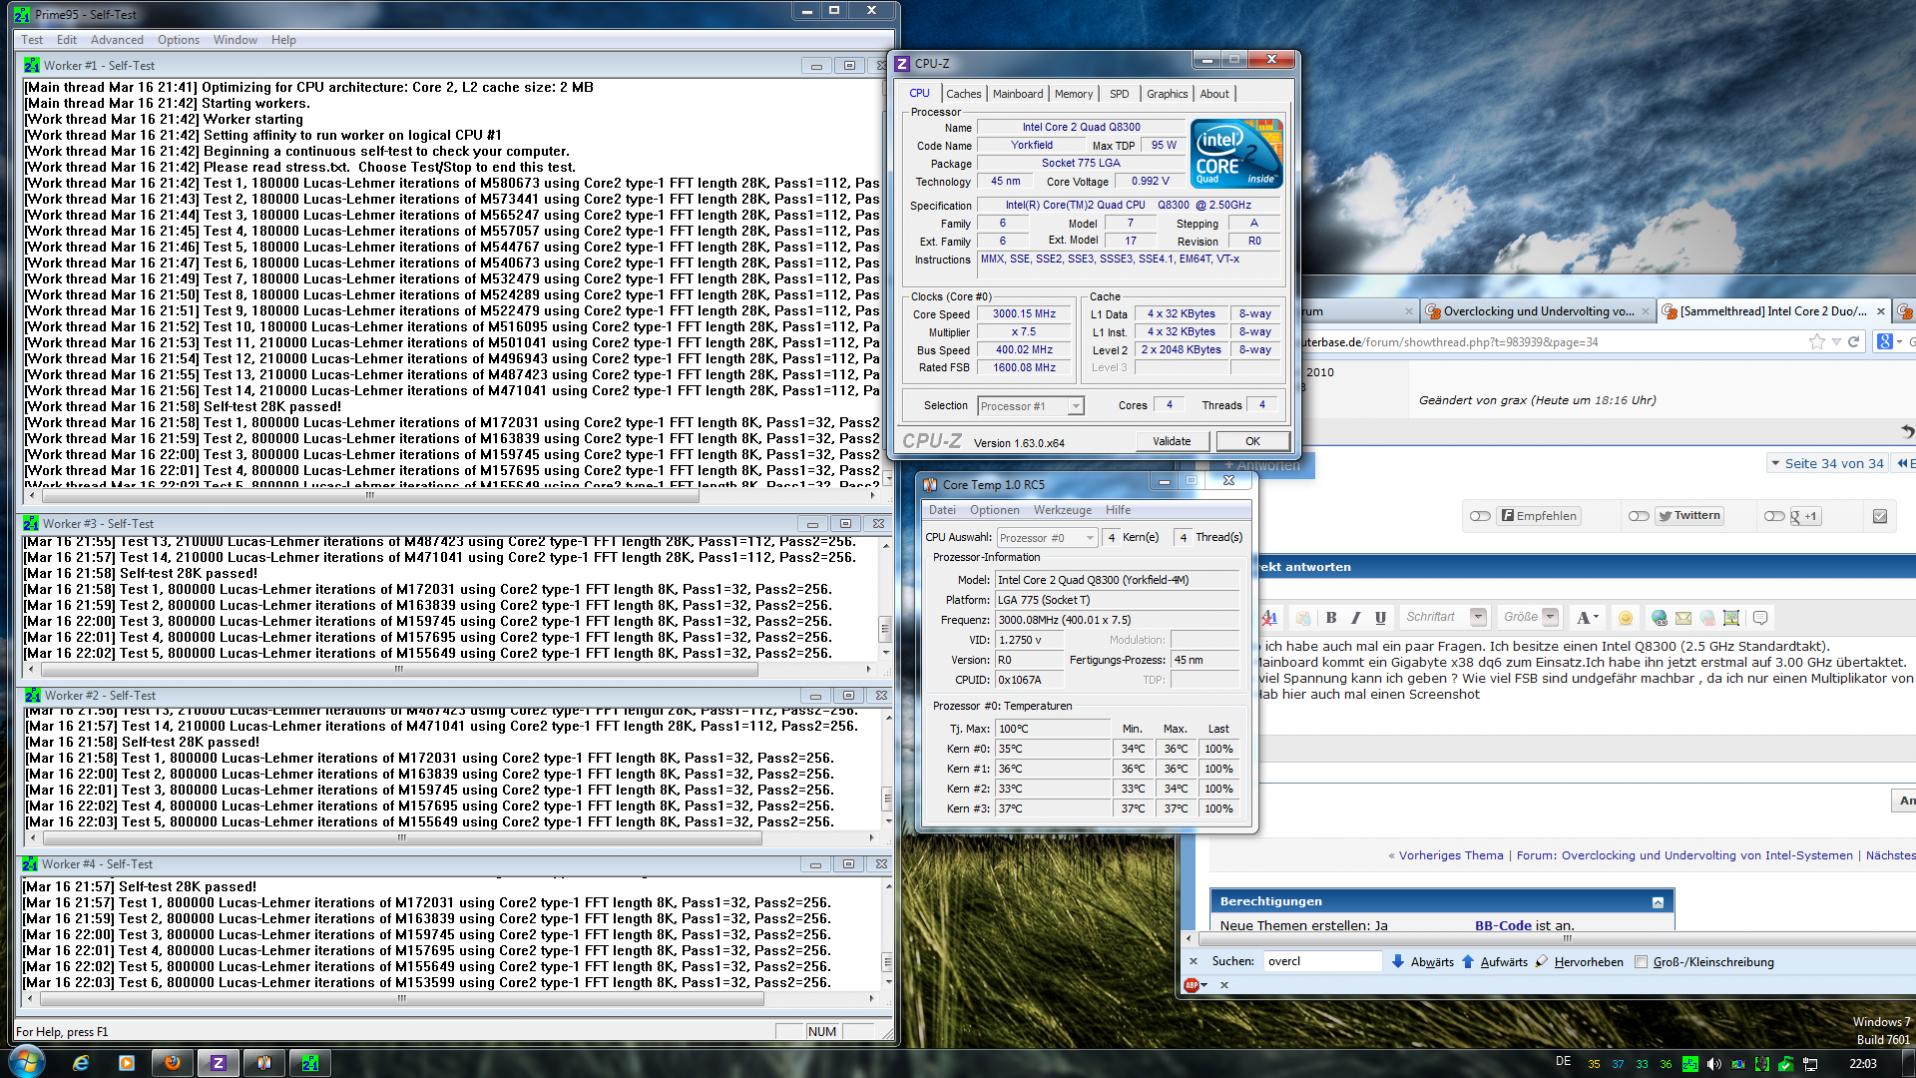1916x1078 pixels.
Task: Expand the Seite 34 von 34 page menu
Action: click(x=1827, y=463)
